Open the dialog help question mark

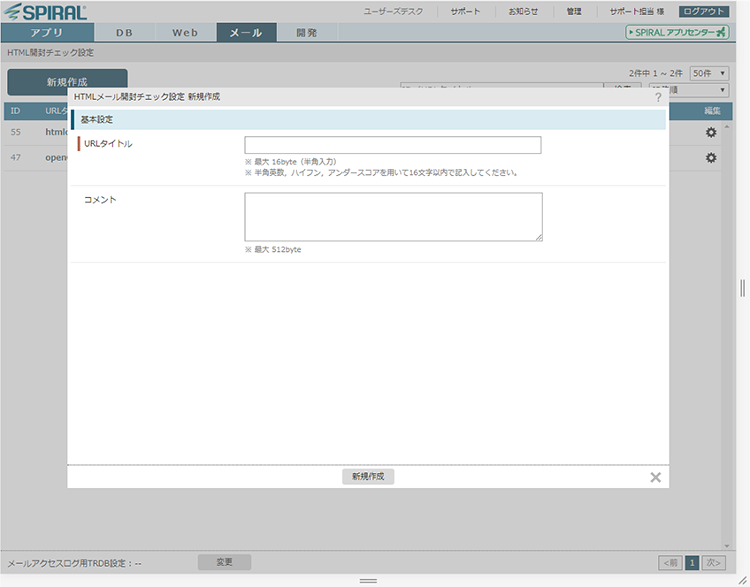(658, 97)
